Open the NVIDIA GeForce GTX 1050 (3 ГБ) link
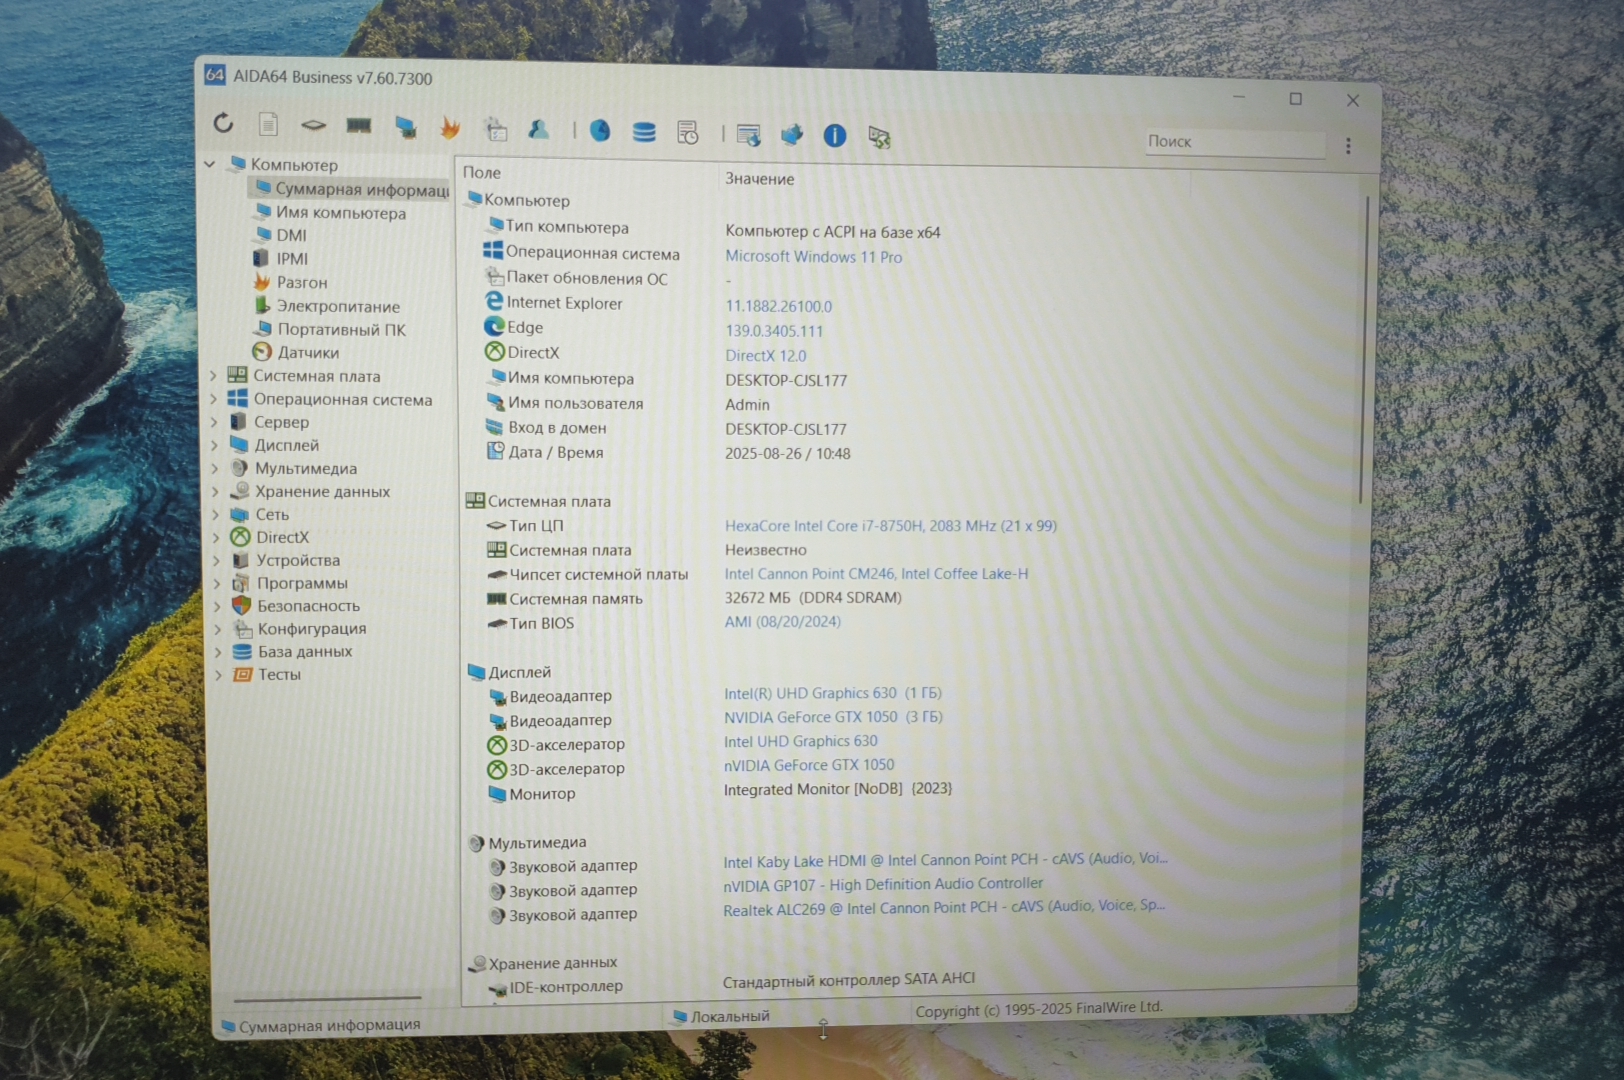1624x1080 pixels. point(833,717)
